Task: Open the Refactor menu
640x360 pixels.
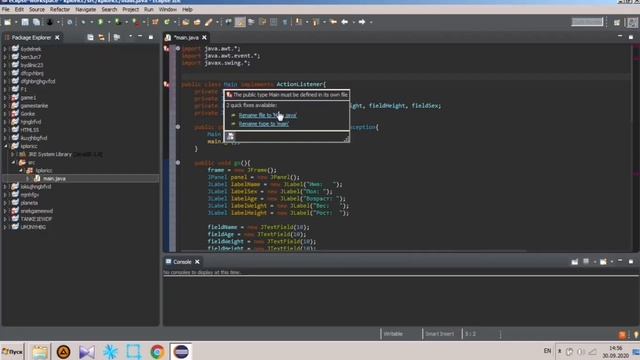Action: [x=60, y=9]
